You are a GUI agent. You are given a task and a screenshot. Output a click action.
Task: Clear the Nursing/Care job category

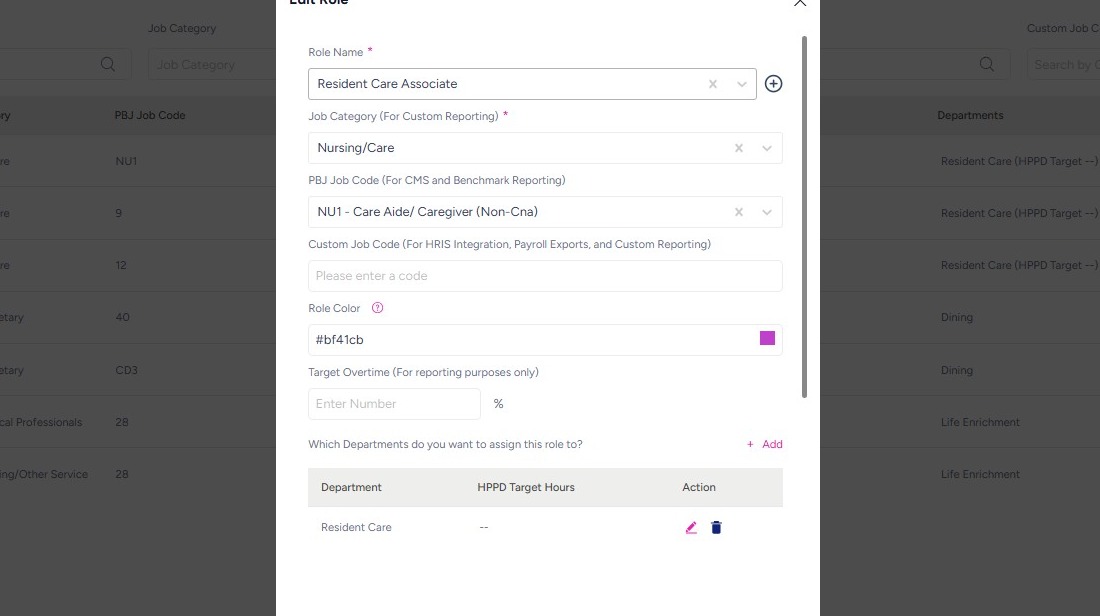coord(739,148)
